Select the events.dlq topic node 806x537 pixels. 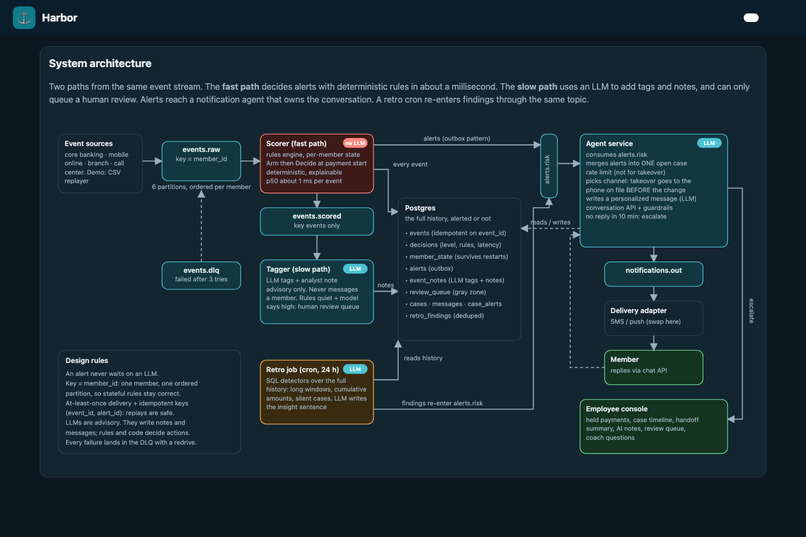[201, 275]
